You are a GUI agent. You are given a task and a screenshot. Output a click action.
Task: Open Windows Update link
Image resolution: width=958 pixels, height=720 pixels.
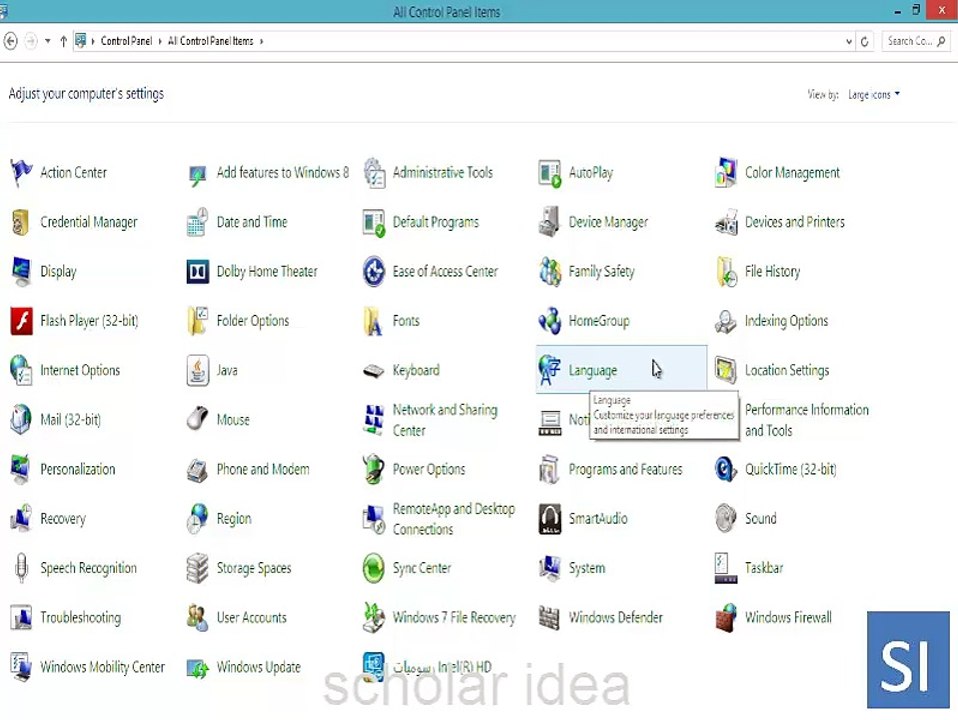tap(258, 667)
